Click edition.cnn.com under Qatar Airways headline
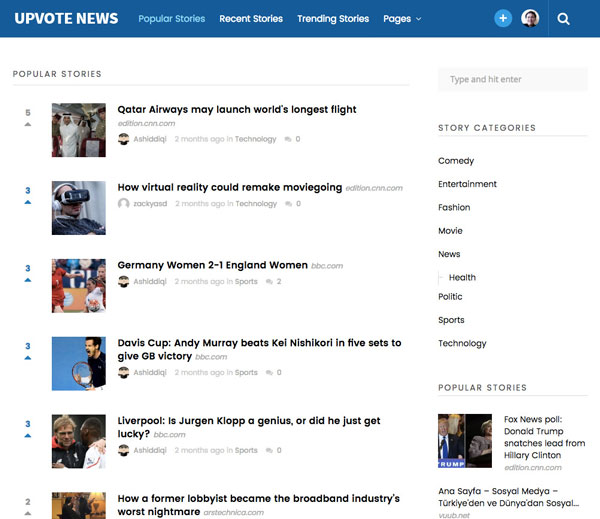Image resolution: width=600 pixels, height=519 pixels. pyautogui.click(x=146, y=123)
